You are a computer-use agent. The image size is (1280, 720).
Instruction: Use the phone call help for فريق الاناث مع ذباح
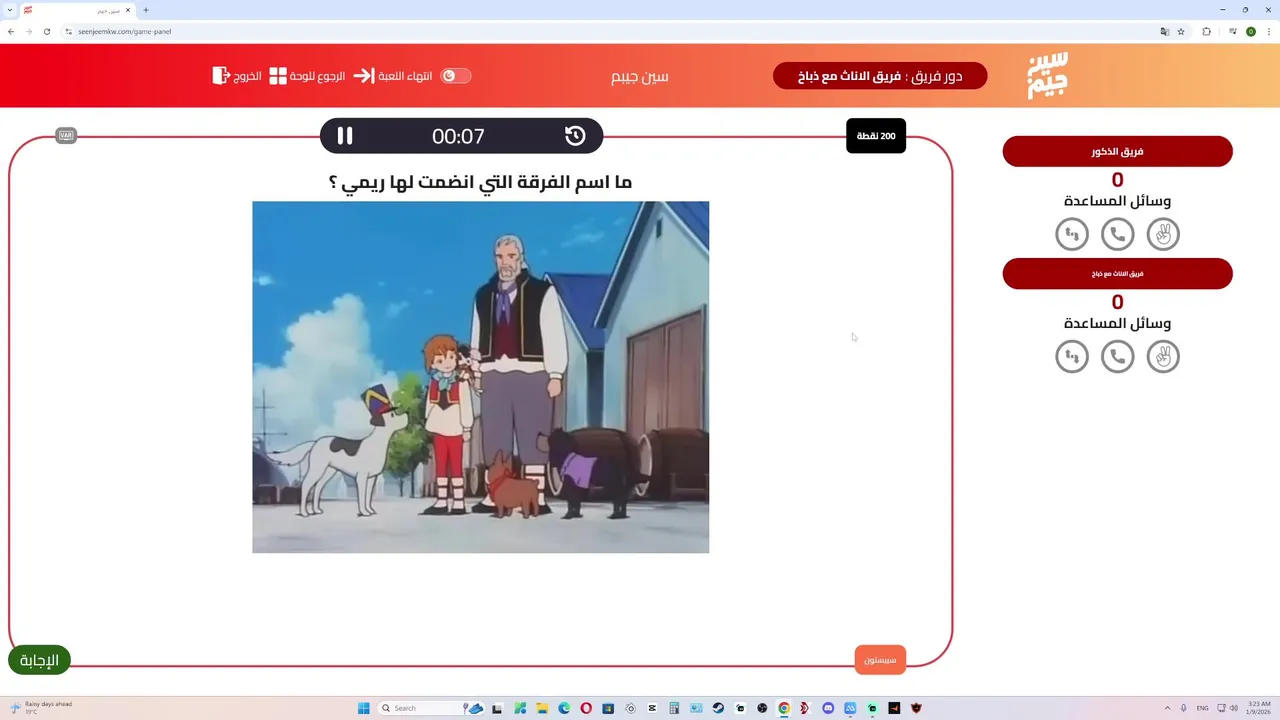[1118, 357]
